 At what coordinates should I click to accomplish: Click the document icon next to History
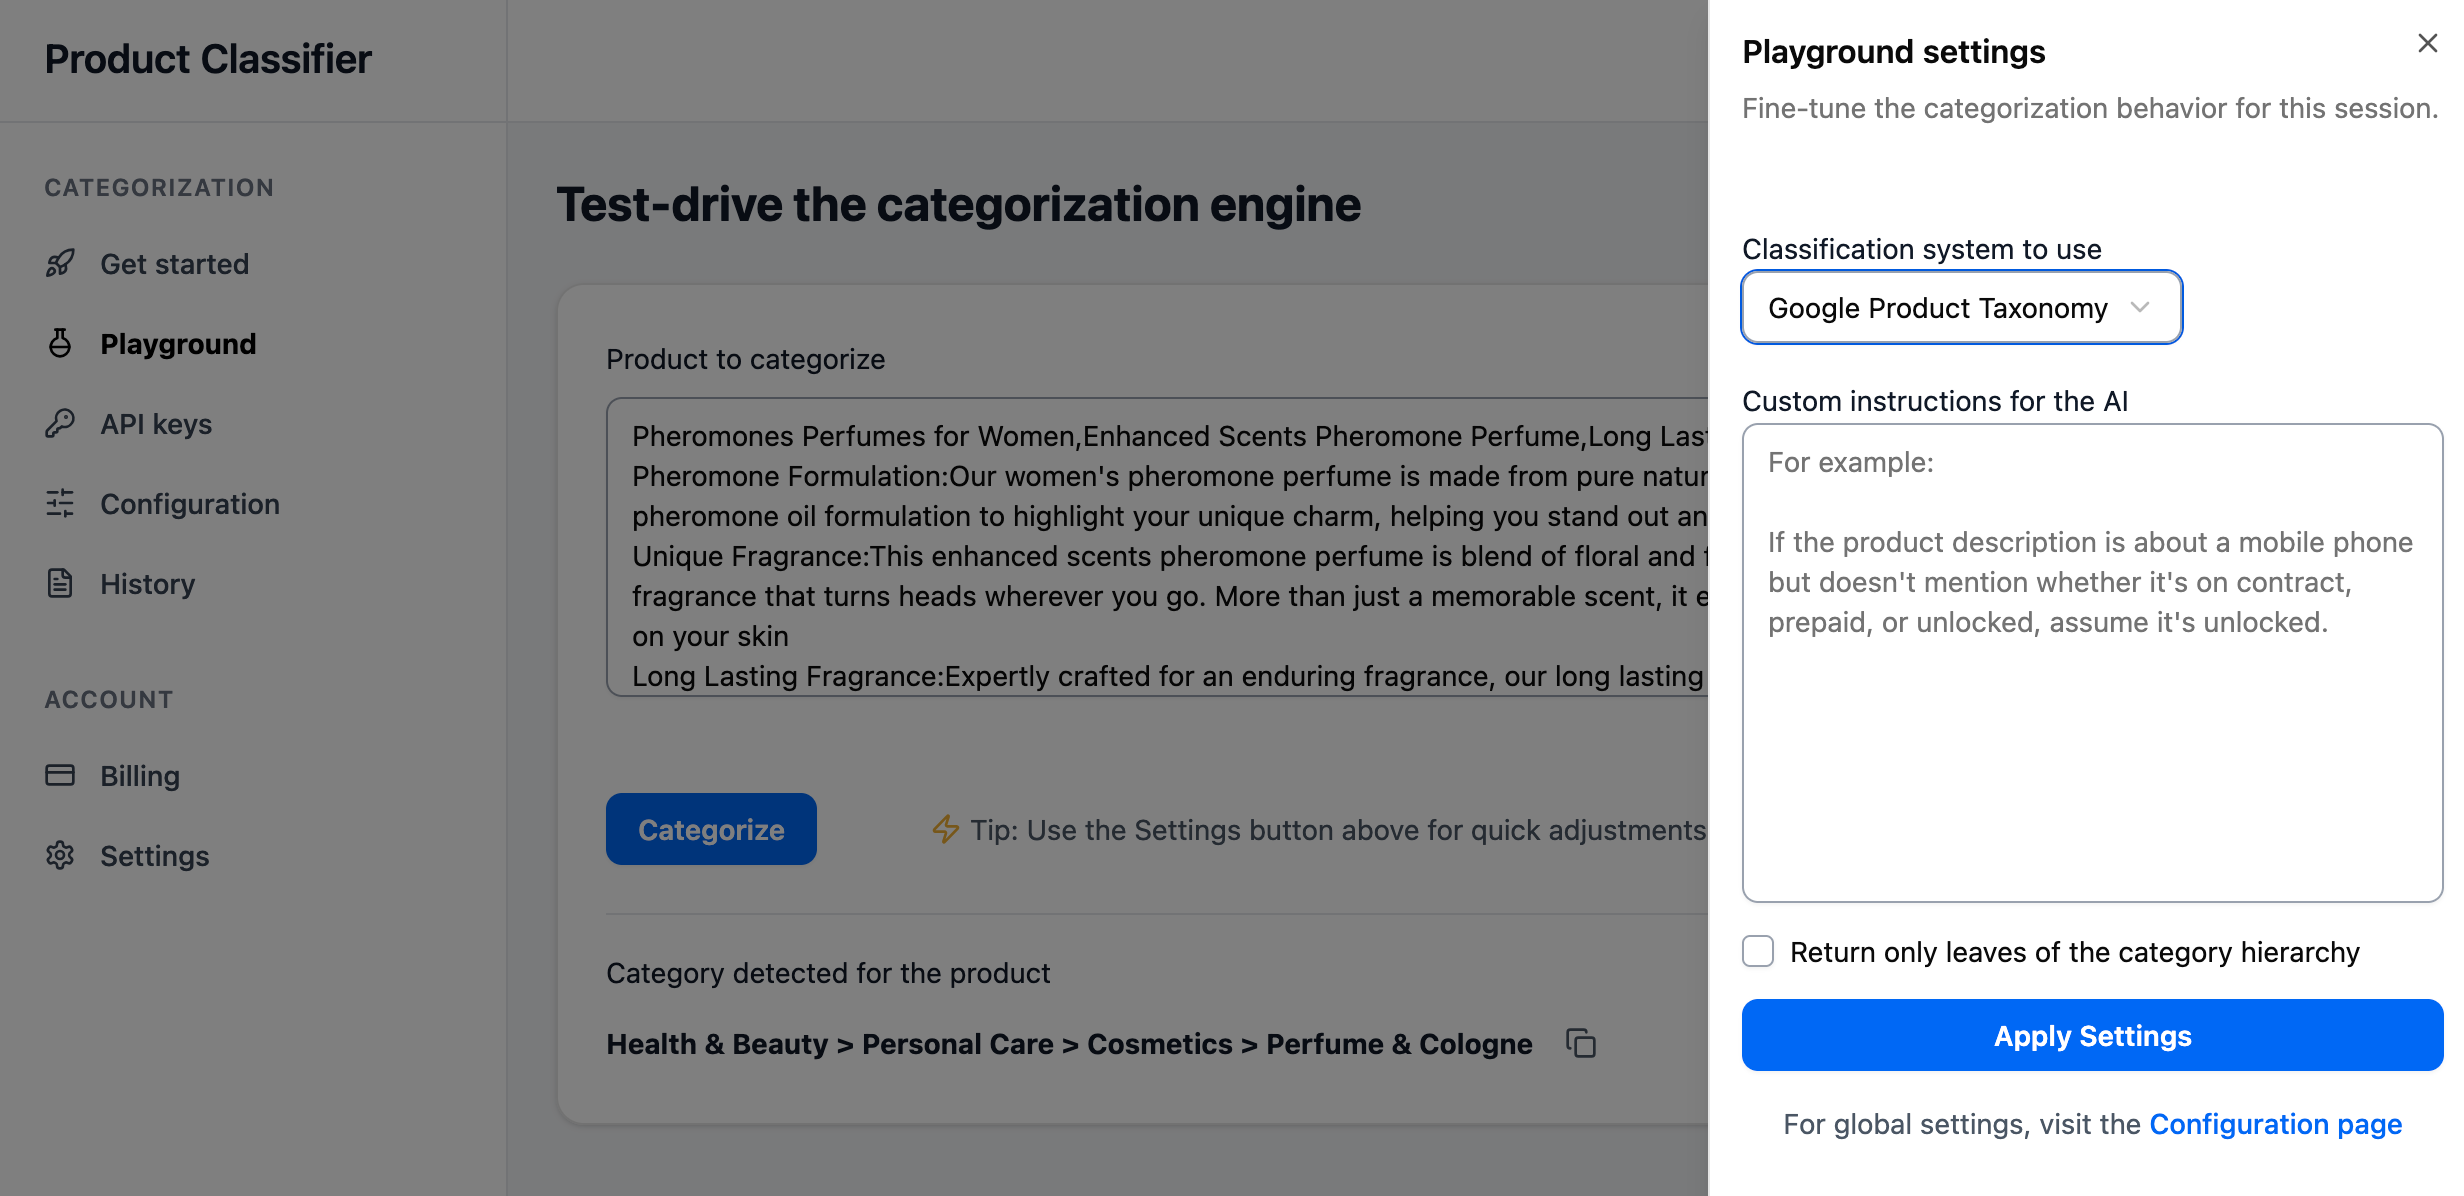(x=60, y=583)
